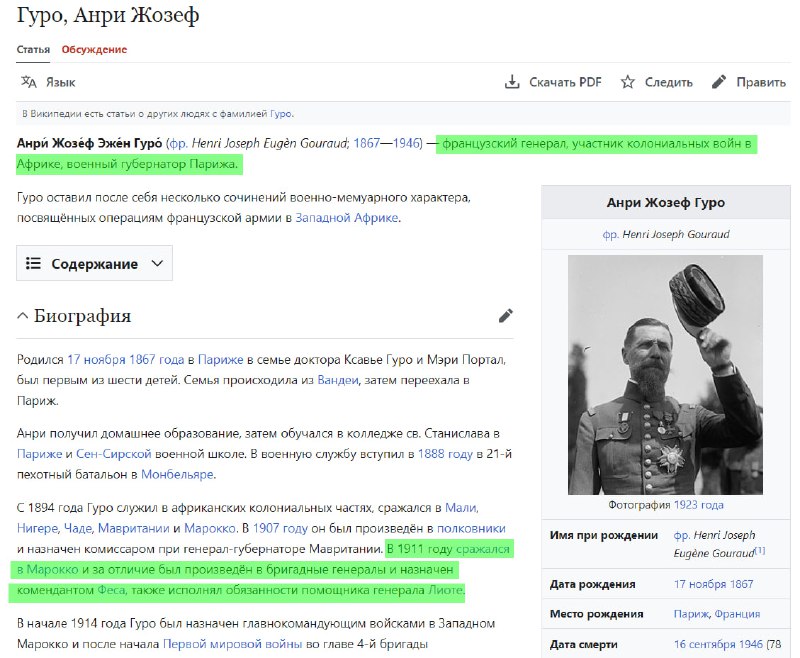The height and width of the screenshot is (658, 800).
Task: Follow the Чаде link
Action: [78, 528]
